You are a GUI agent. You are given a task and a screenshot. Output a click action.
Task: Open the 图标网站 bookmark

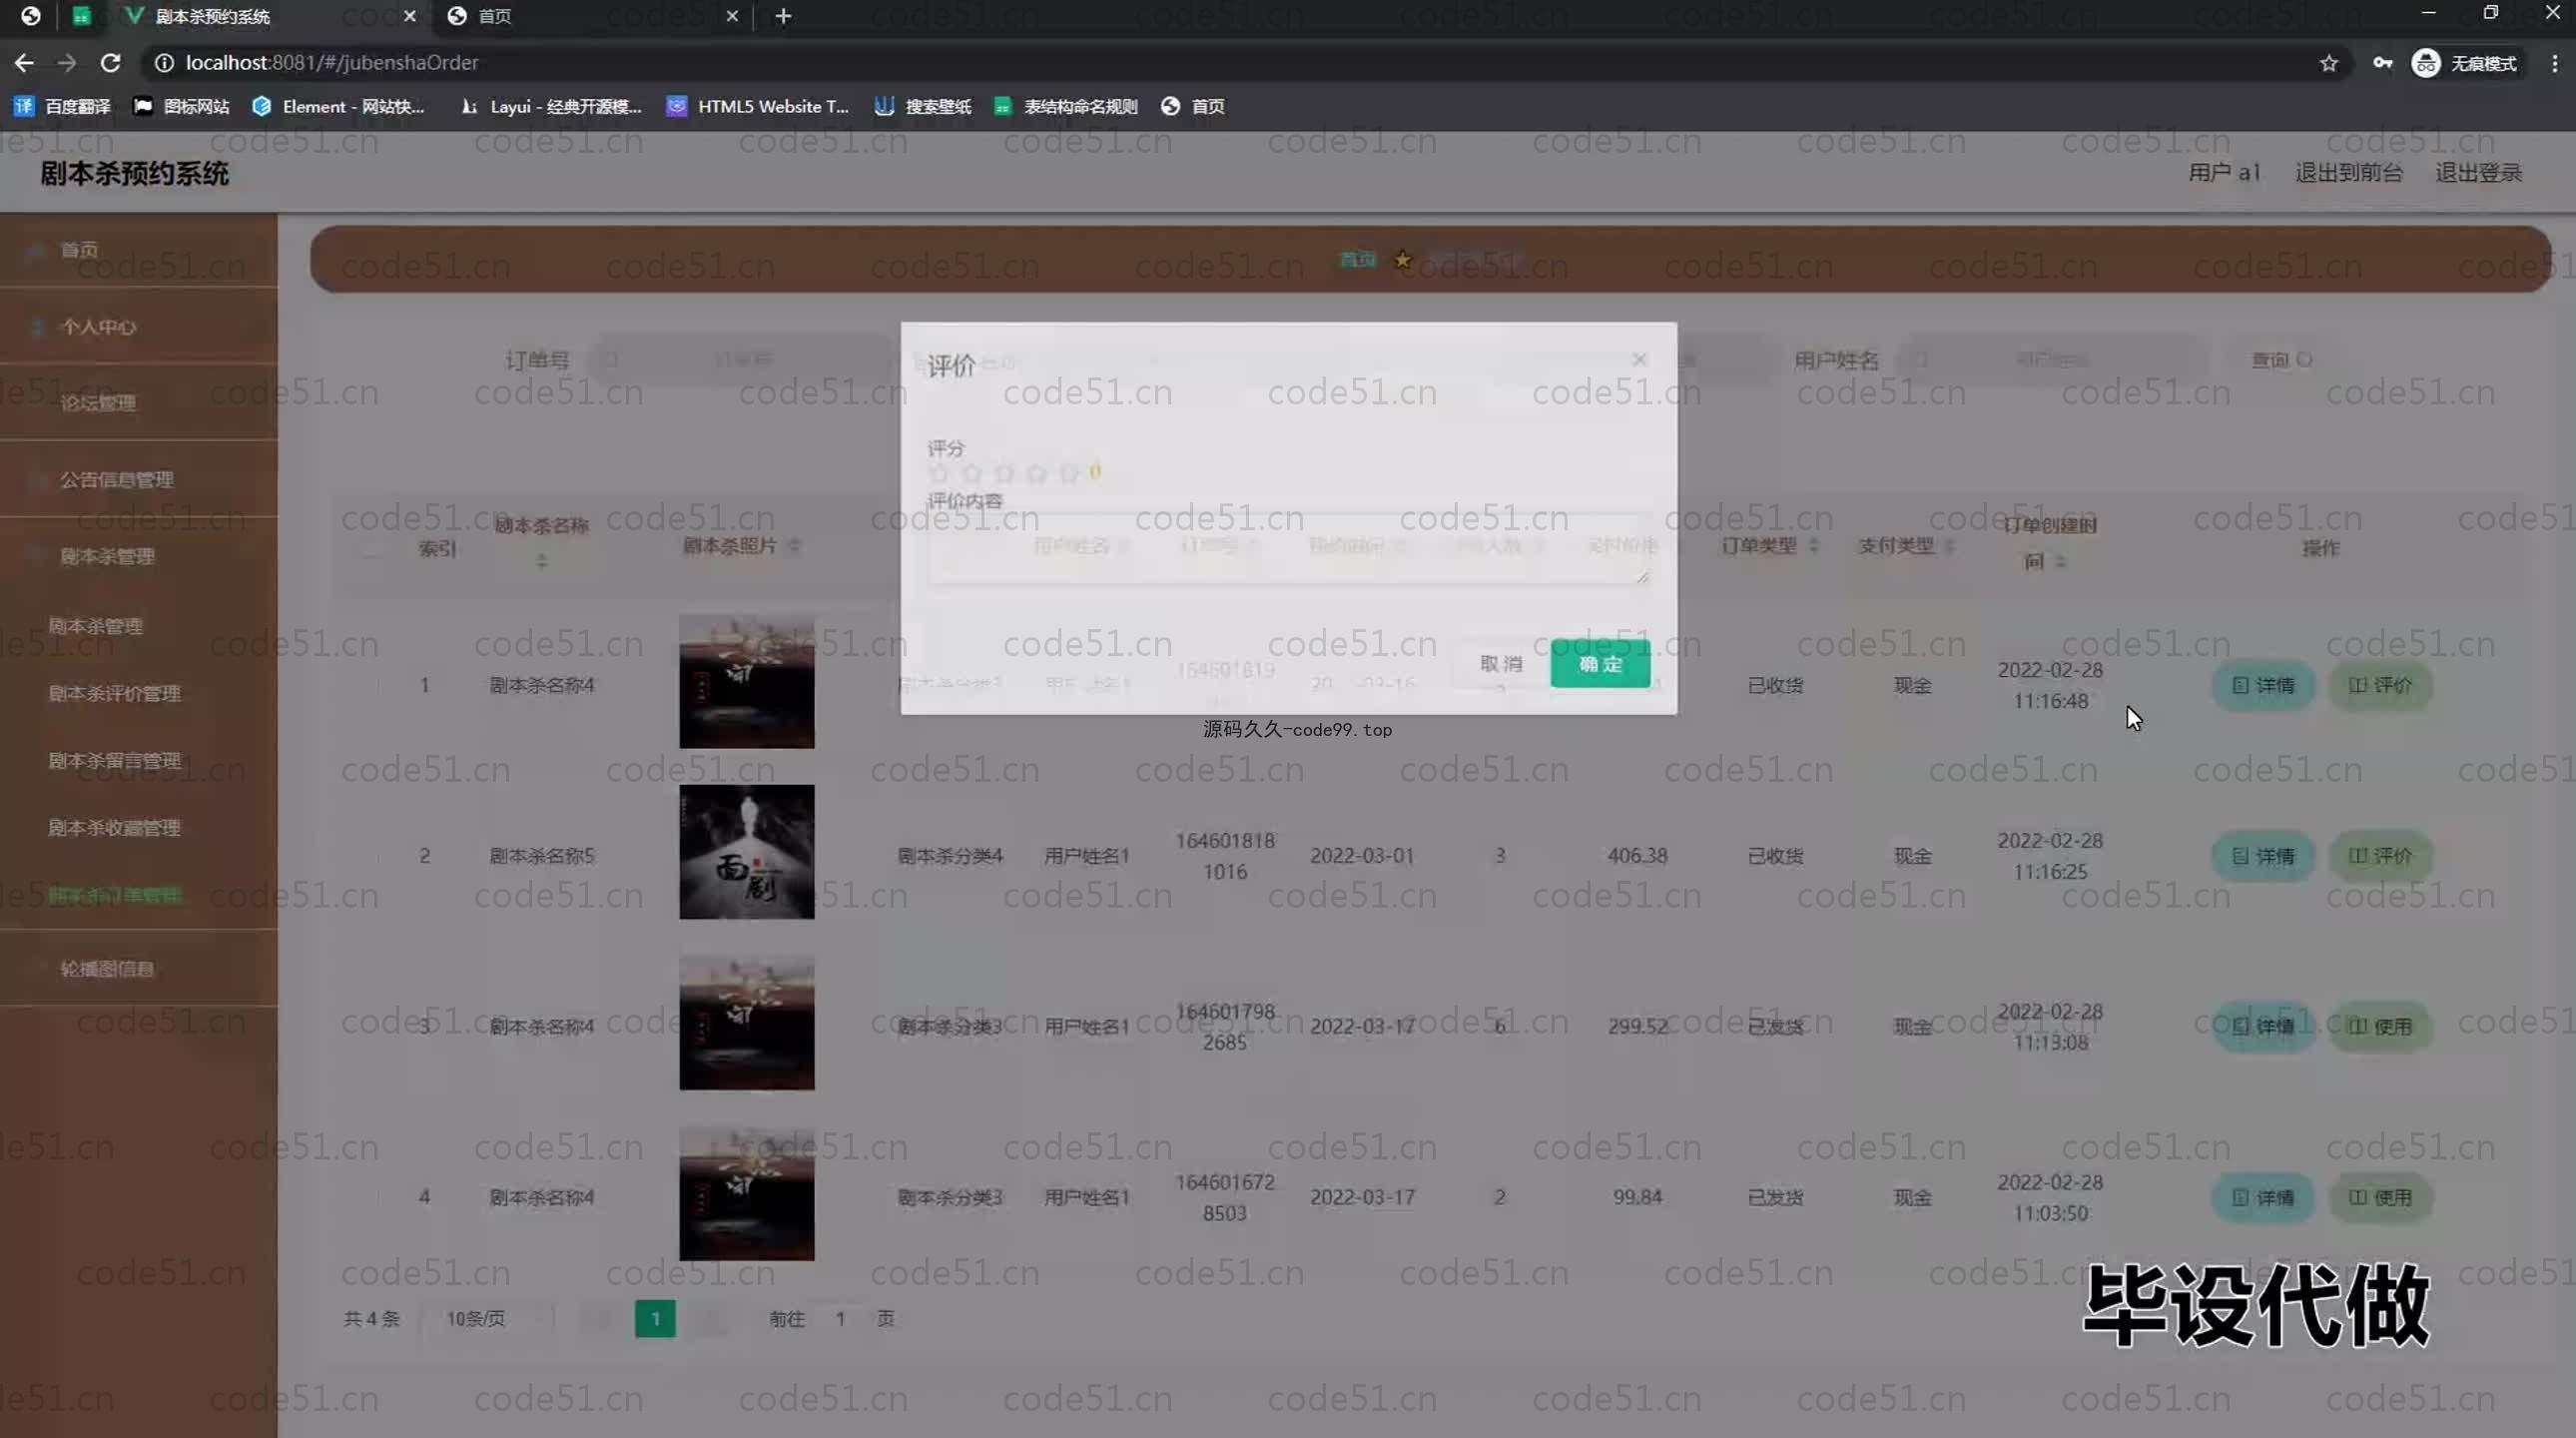click(182, 106)
